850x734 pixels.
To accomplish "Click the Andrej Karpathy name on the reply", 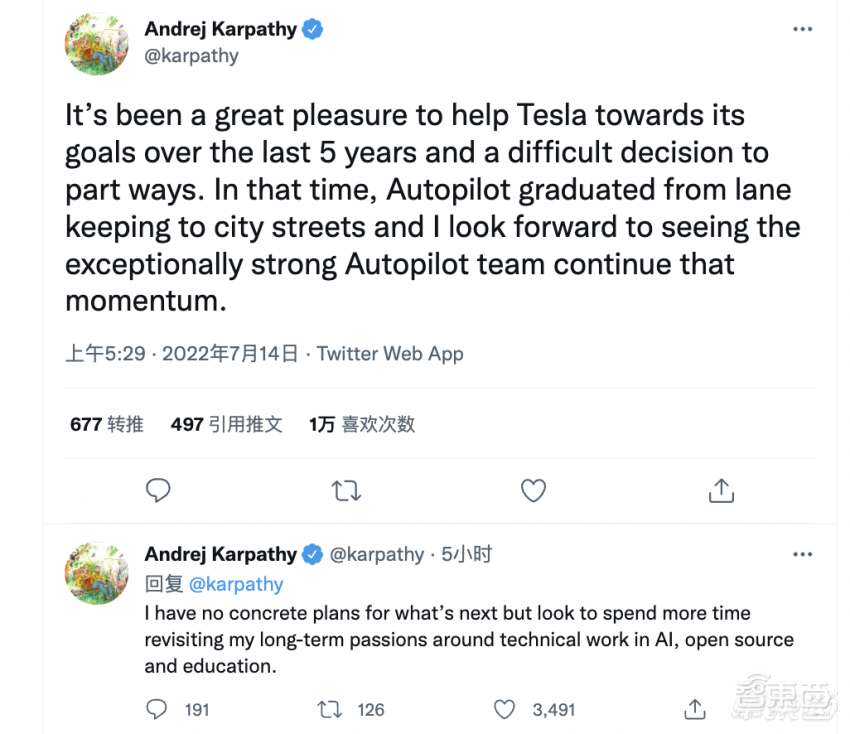I will pos(221,554).
